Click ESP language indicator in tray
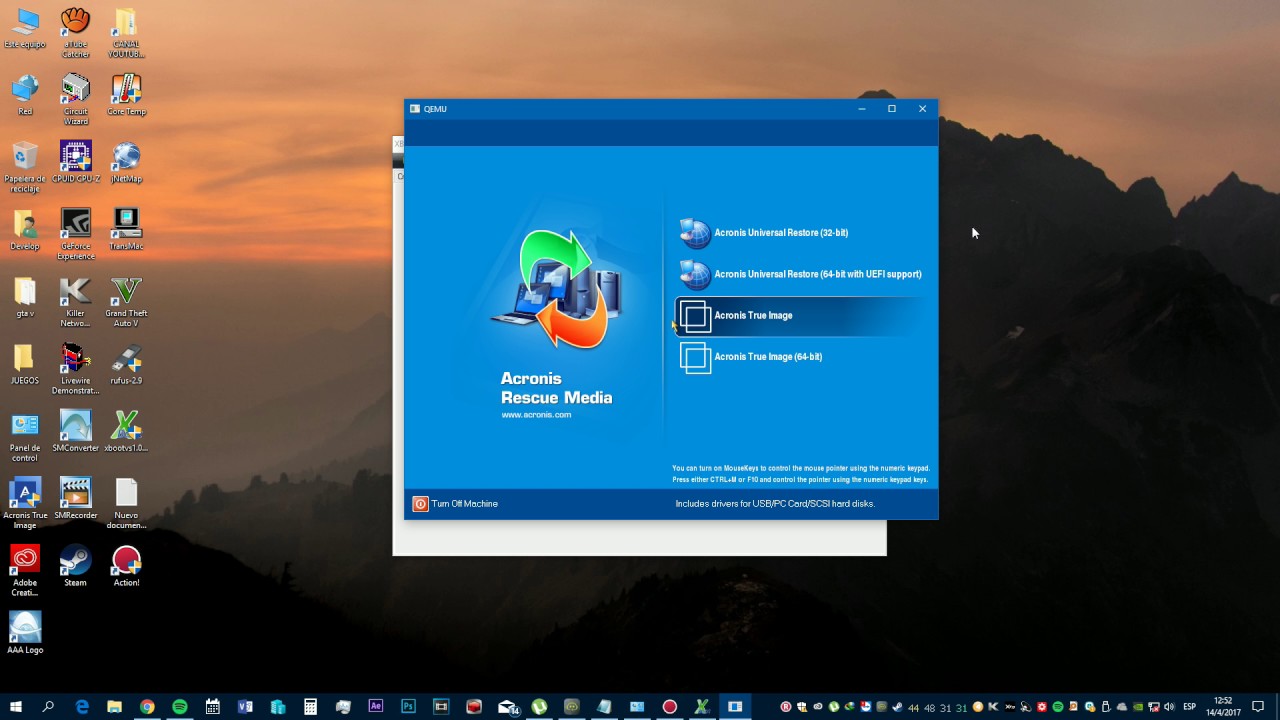 (x=1190, y=707)
